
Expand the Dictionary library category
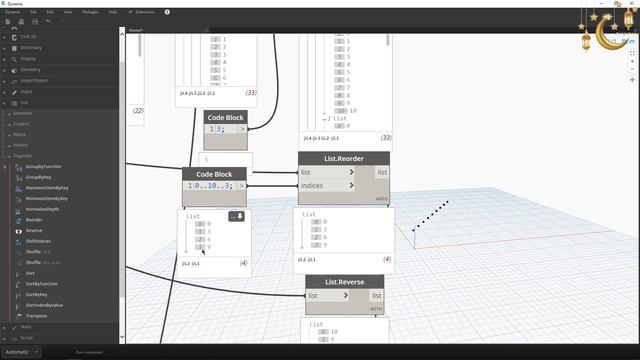[4, 48]
